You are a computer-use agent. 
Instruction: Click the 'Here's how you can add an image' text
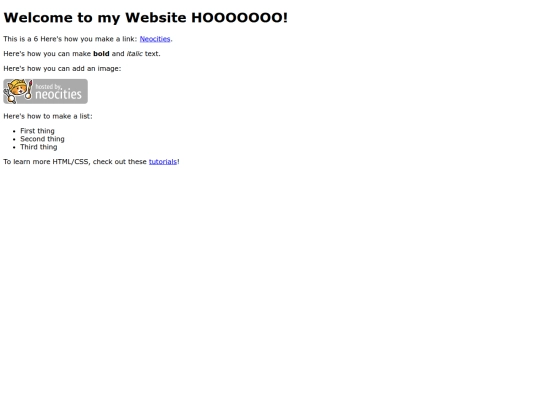pos(62,69)
